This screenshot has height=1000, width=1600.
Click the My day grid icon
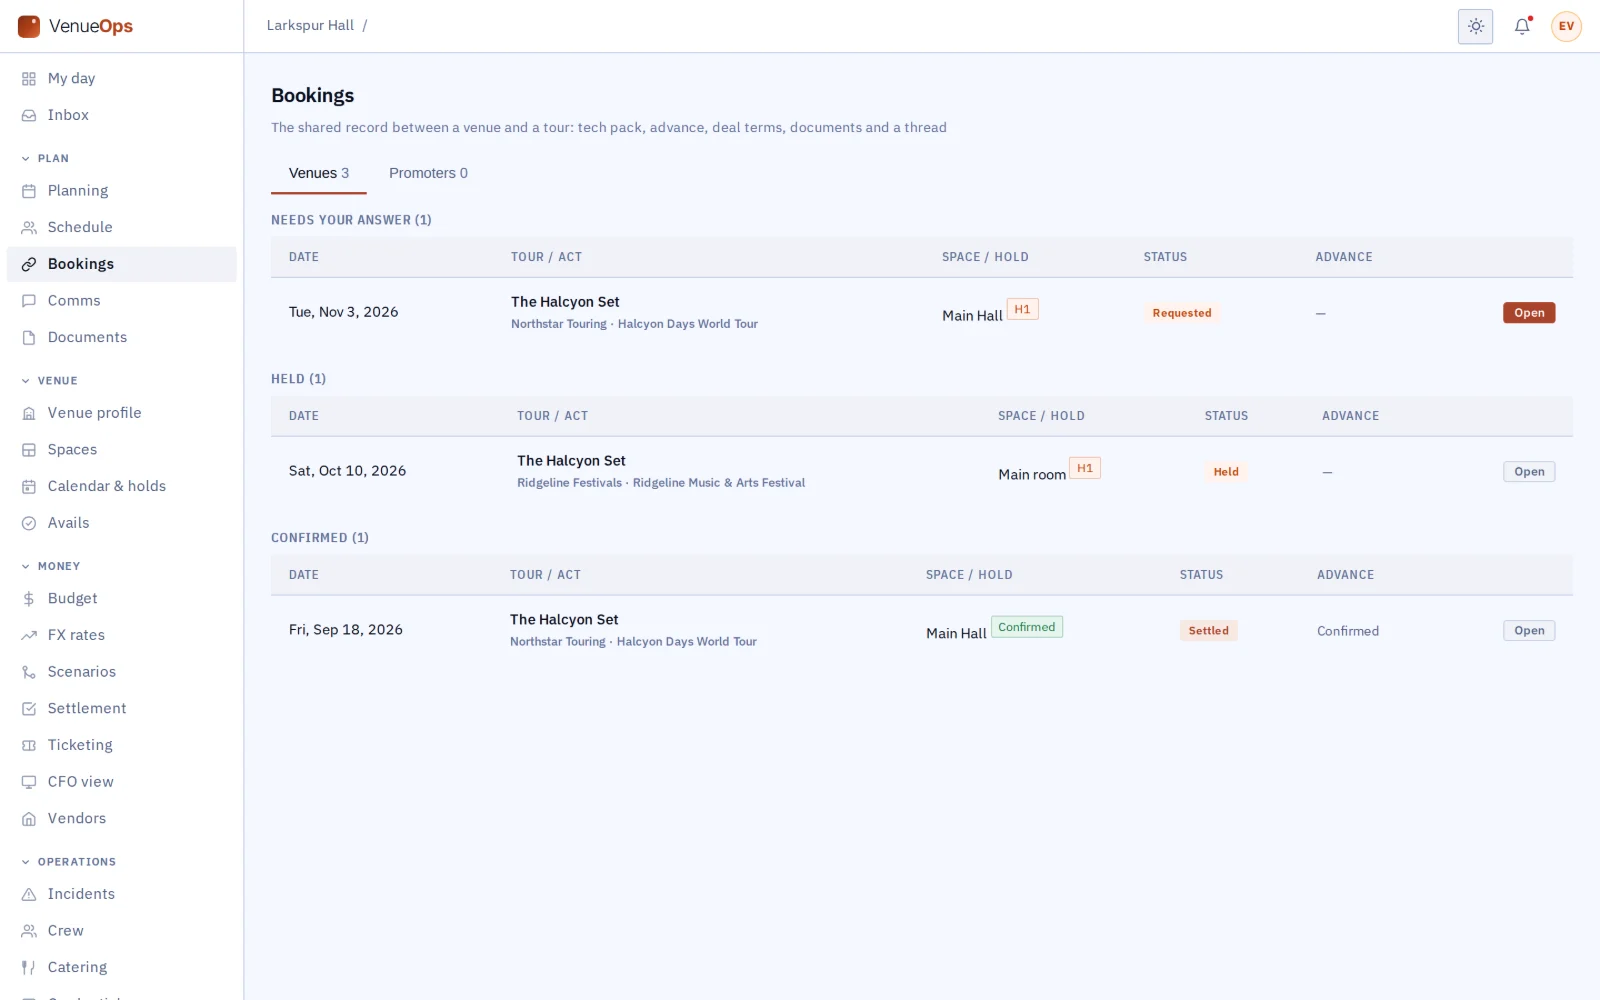tap(29, 79)
